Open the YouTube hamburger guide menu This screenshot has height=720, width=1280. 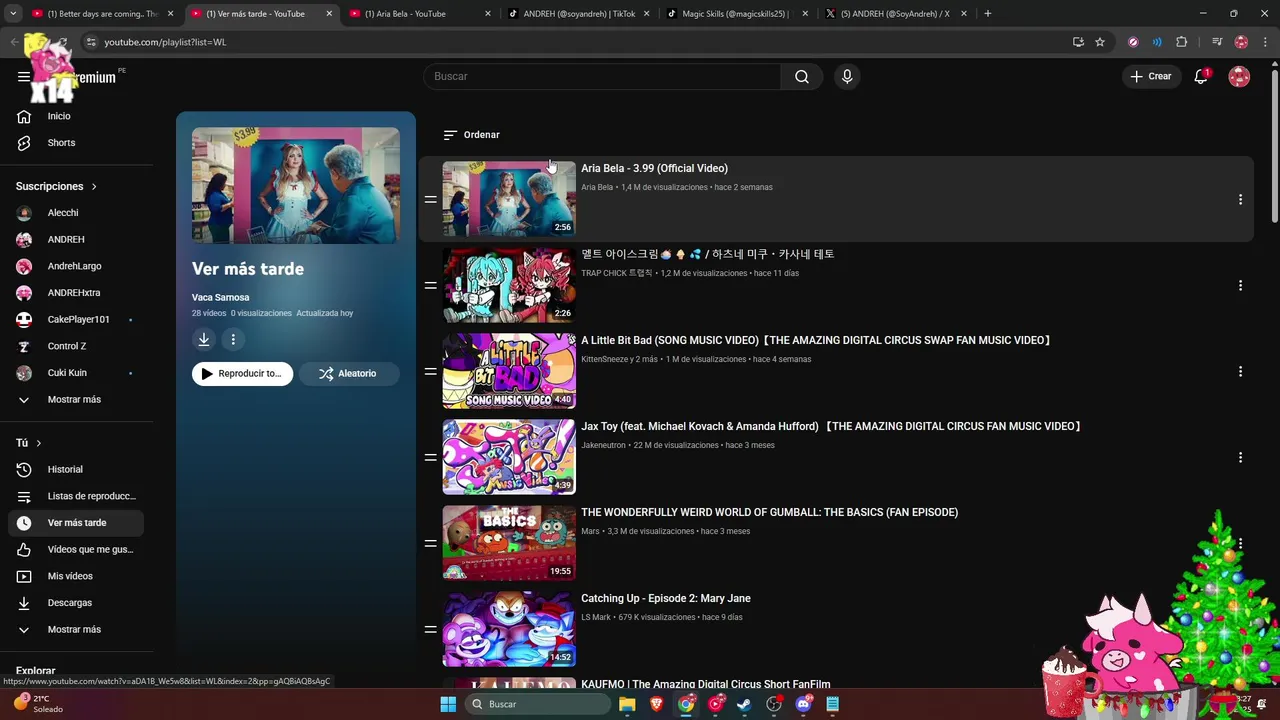[x=24, y=76]
